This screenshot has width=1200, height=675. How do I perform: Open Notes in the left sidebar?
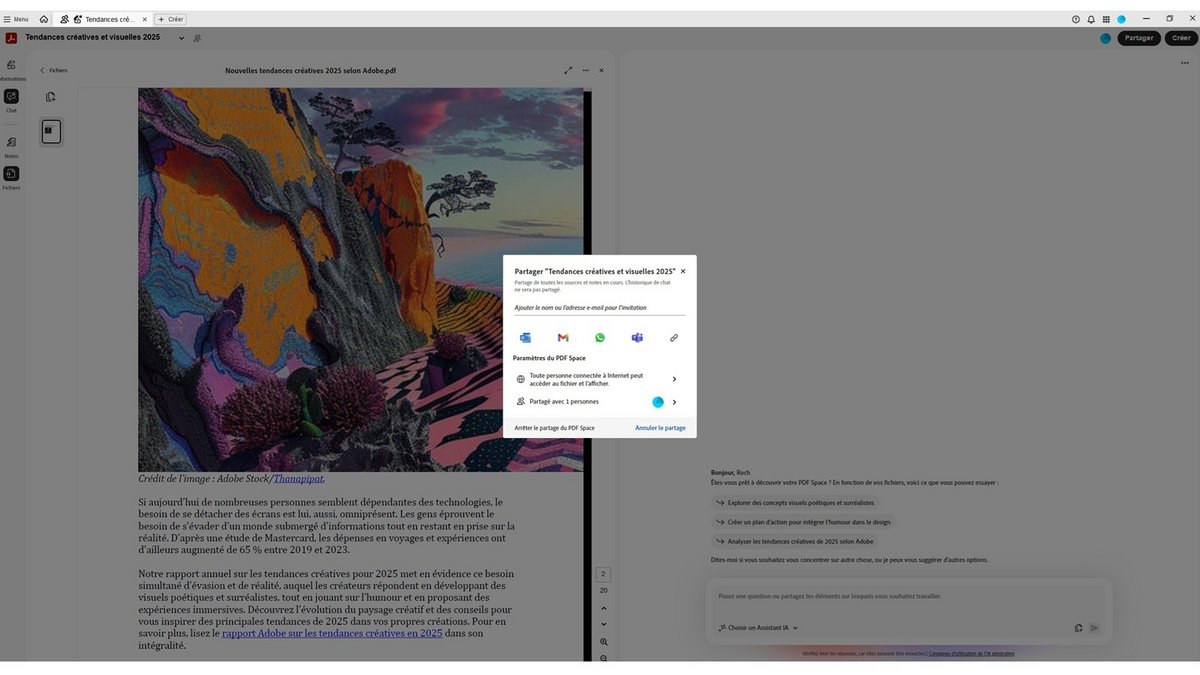11,143
